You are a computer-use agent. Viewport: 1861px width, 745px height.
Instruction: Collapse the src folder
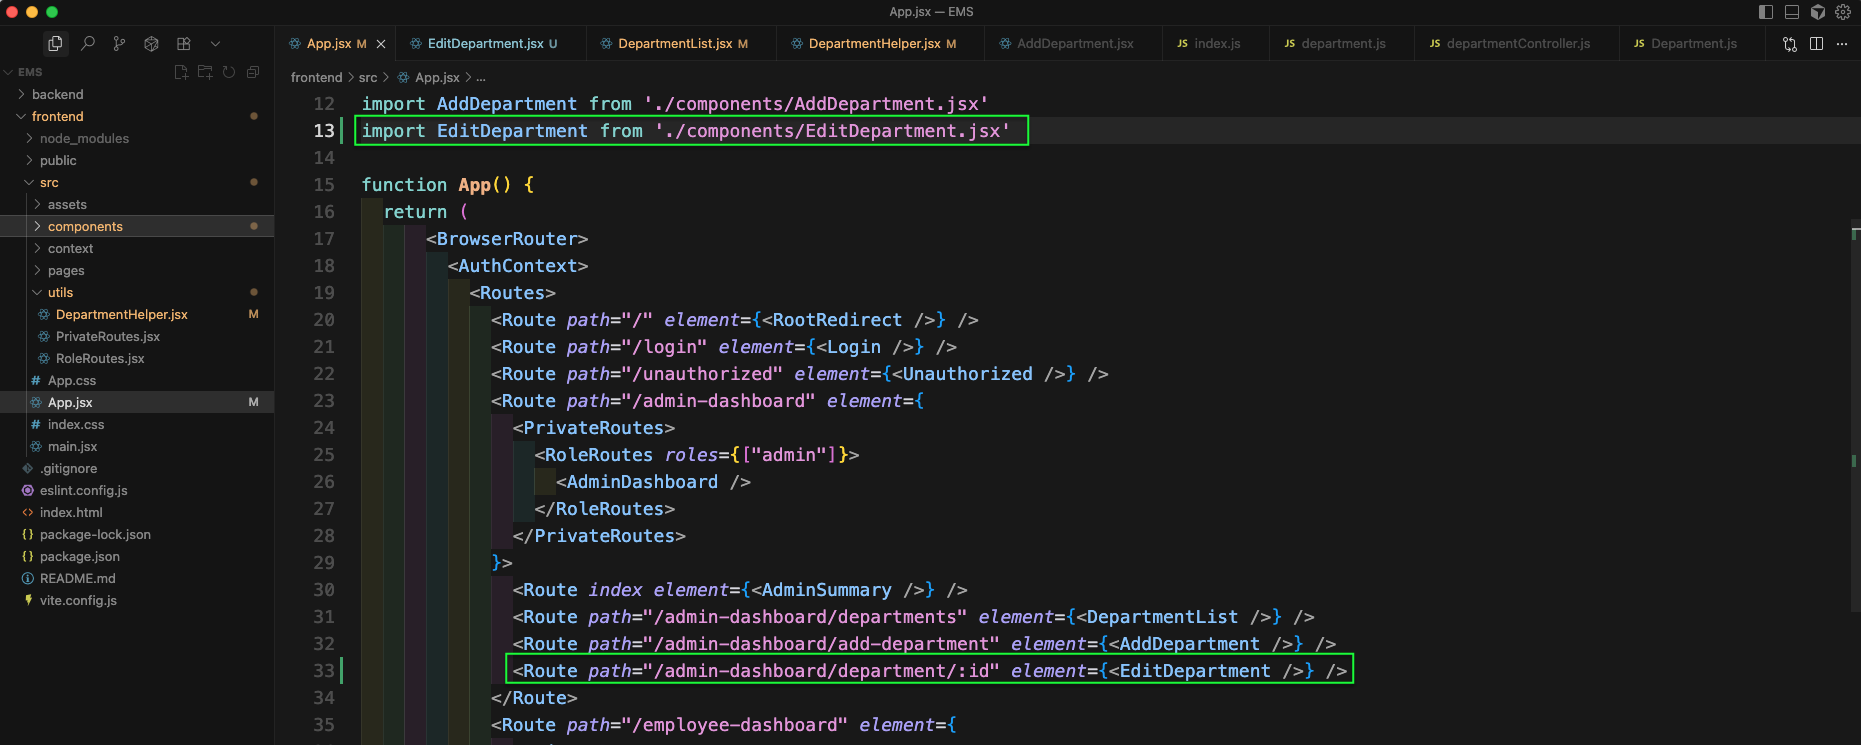tap(137, 182)
